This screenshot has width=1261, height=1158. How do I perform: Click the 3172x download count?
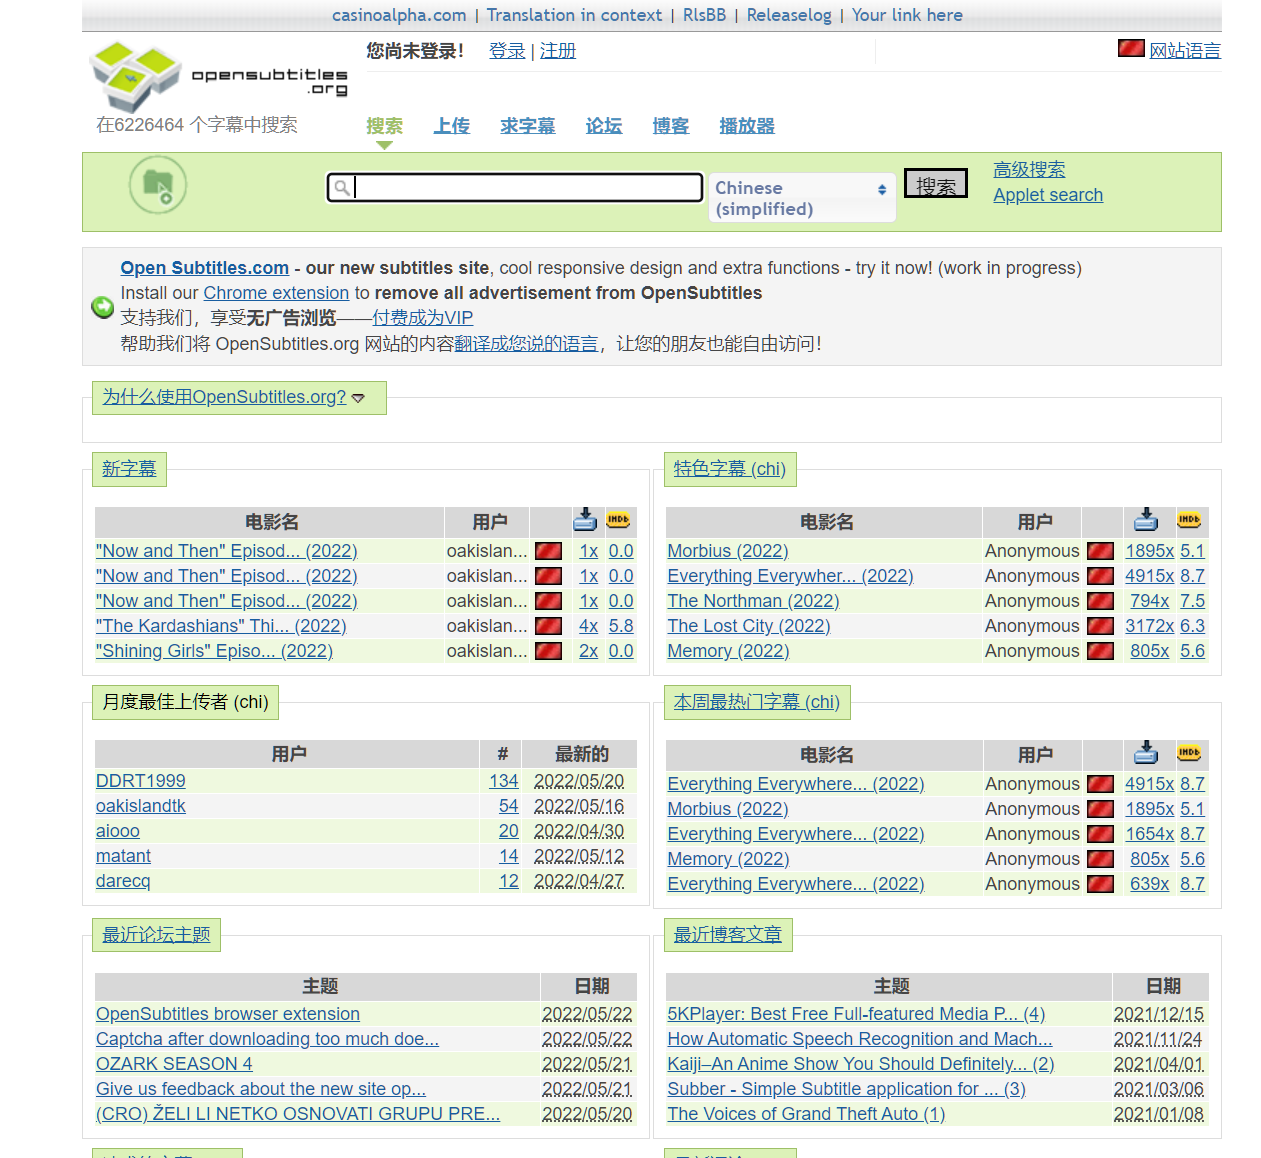click(x=1150, y=626)
